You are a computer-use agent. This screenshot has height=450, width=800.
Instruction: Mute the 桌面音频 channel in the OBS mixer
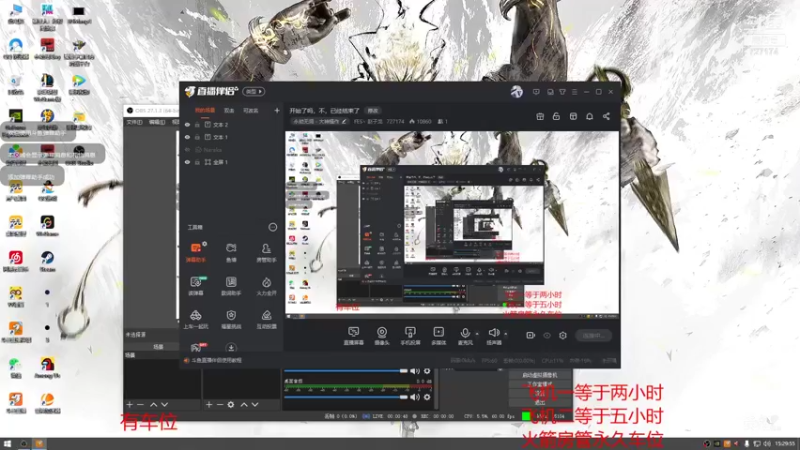coord(415,397)
